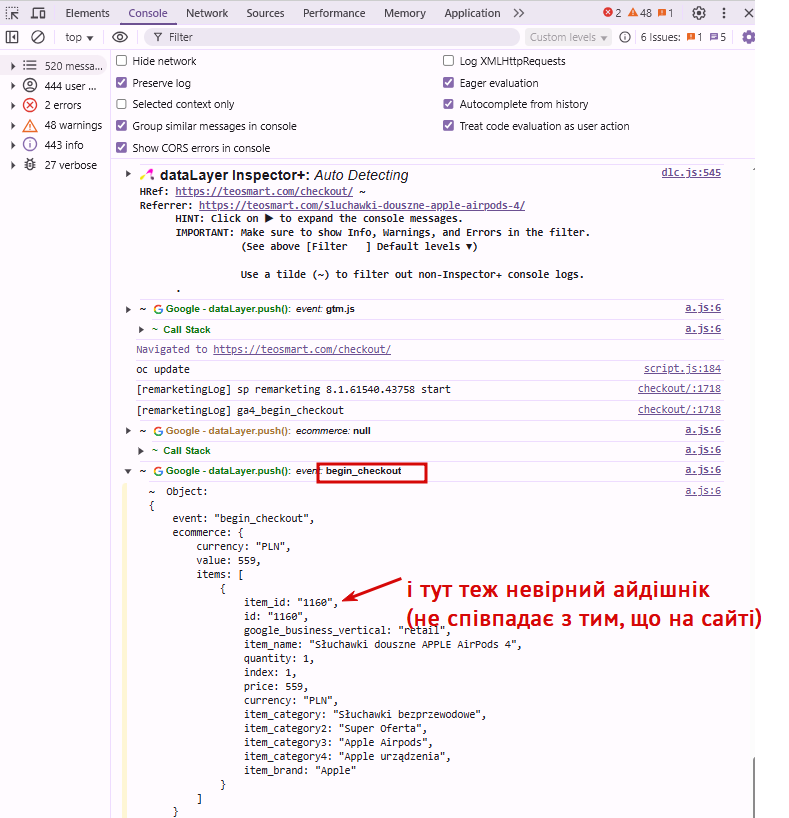Click the console vertical scrollbar
Screen dimensions: 789x818
pyautogui.click(x=753, y=788)
